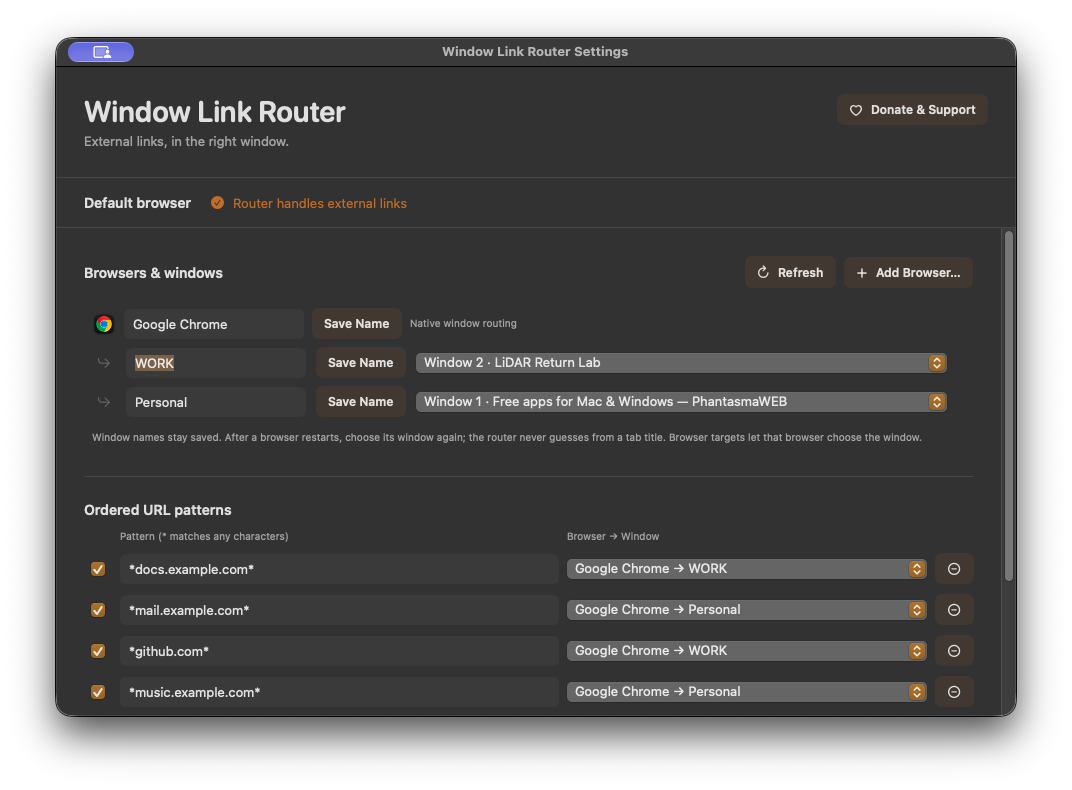1072x790 pixels.
Task: Edit the *docs.example.com* pattern field
Action: click(x=339, y=569)
